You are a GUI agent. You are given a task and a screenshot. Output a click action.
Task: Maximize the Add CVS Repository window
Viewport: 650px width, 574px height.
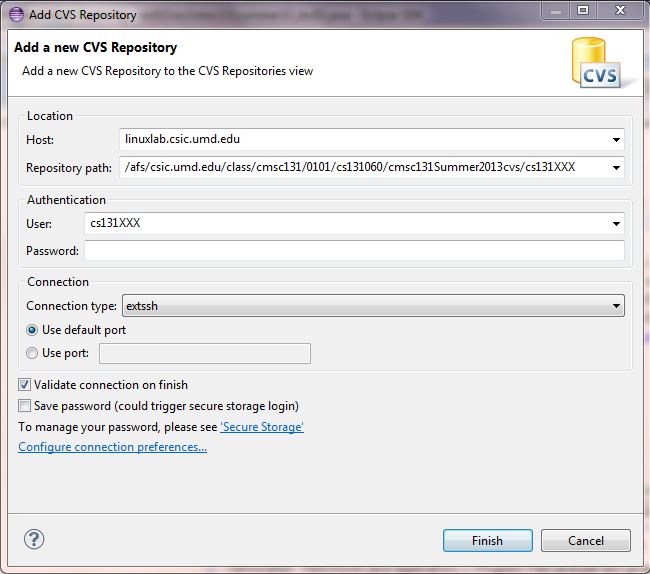tap(583, 10)
